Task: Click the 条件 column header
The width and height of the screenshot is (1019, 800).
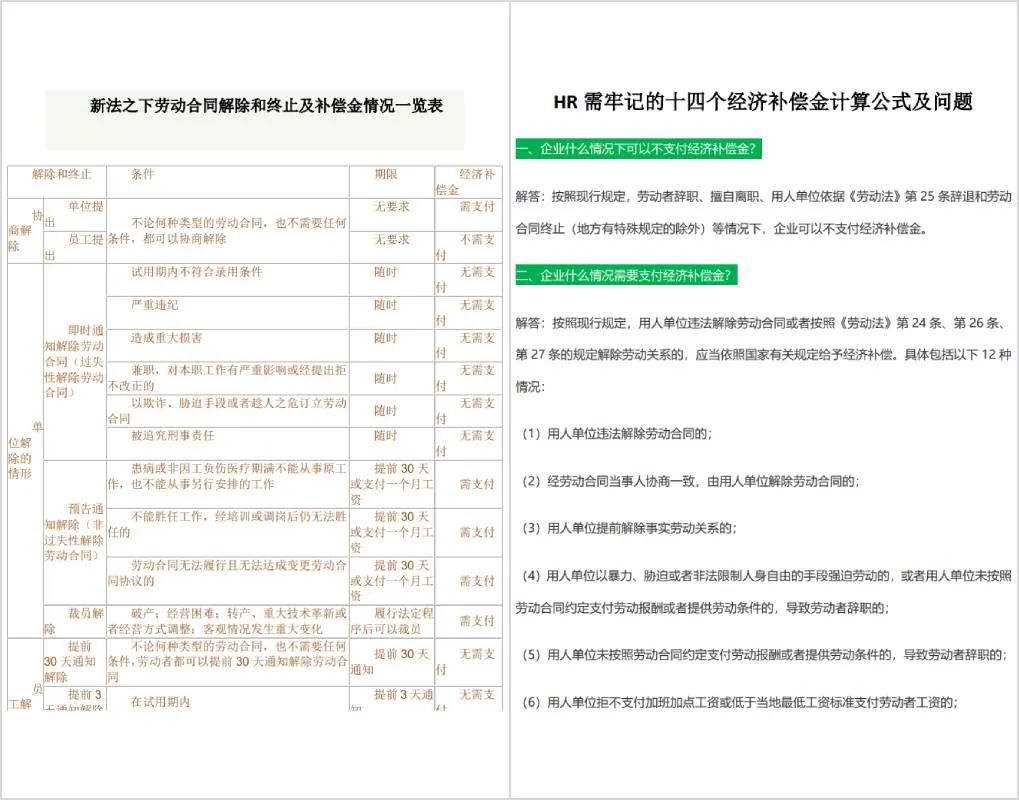Action: 143,174
